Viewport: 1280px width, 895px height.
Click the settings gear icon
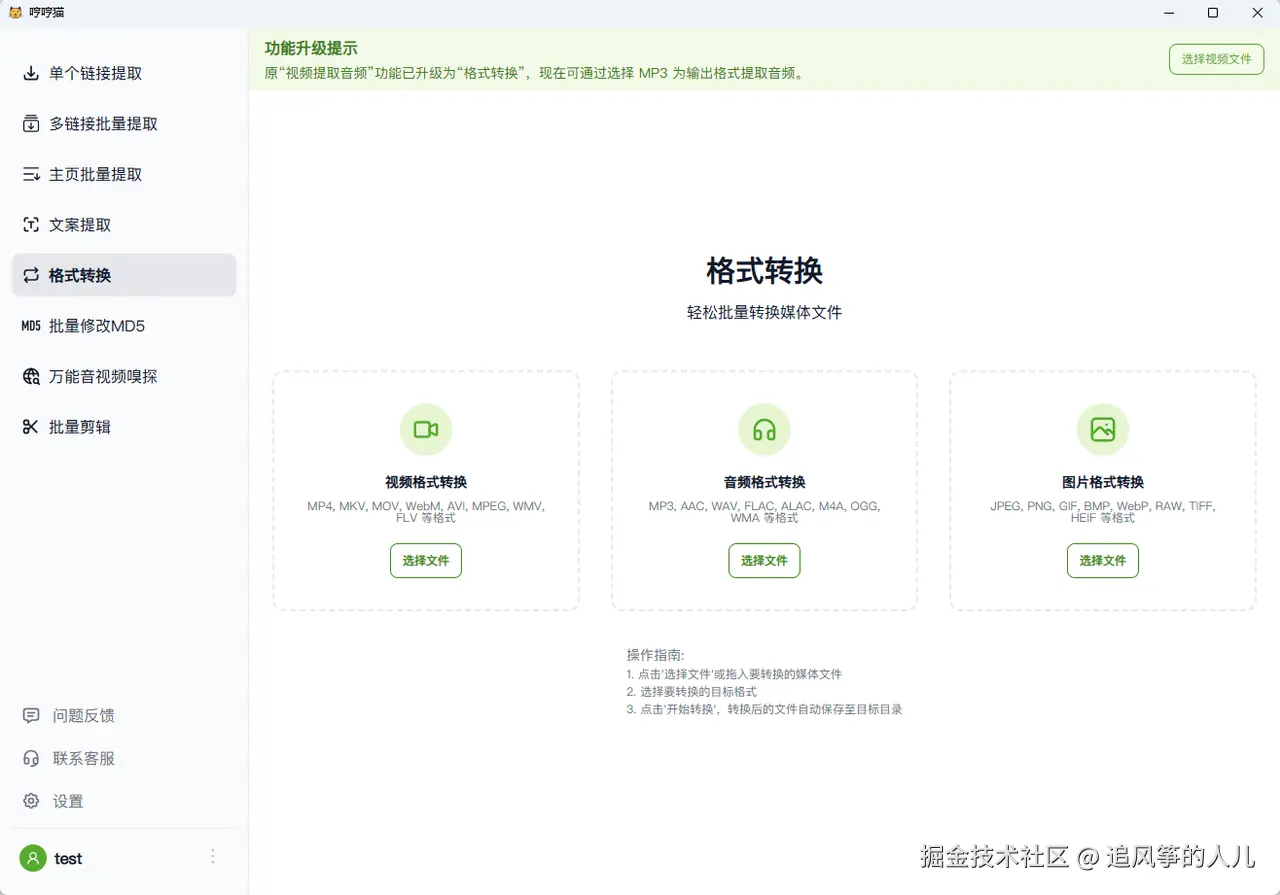point(31,802)
